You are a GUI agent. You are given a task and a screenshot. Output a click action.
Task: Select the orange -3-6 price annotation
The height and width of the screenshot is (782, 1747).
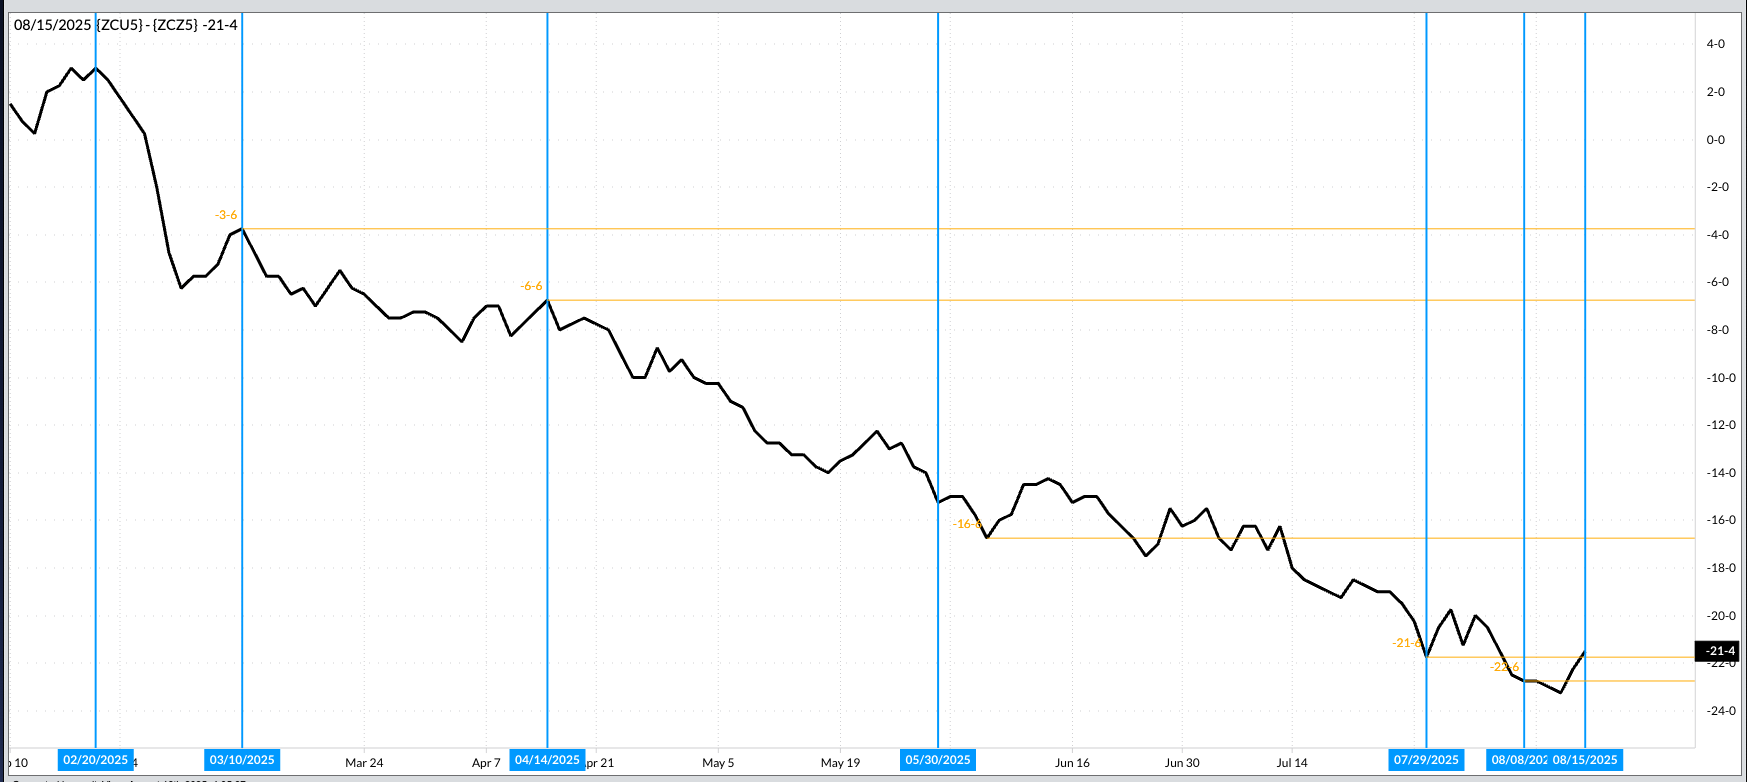[226, 215]
